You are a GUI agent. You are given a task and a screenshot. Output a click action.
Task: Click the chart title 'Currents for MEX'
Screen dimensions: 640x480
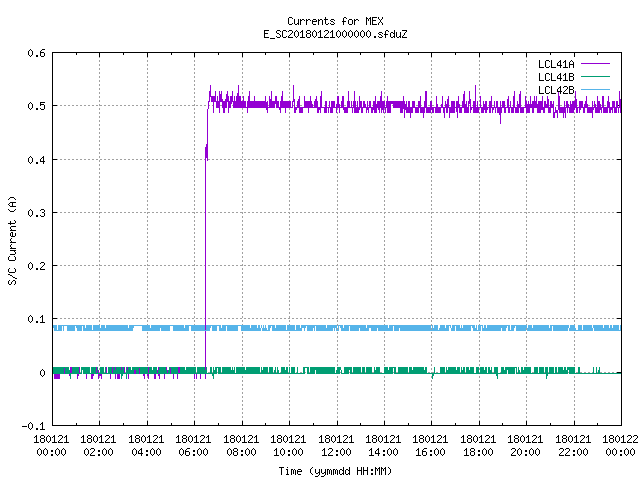click(x=335, y=21)
